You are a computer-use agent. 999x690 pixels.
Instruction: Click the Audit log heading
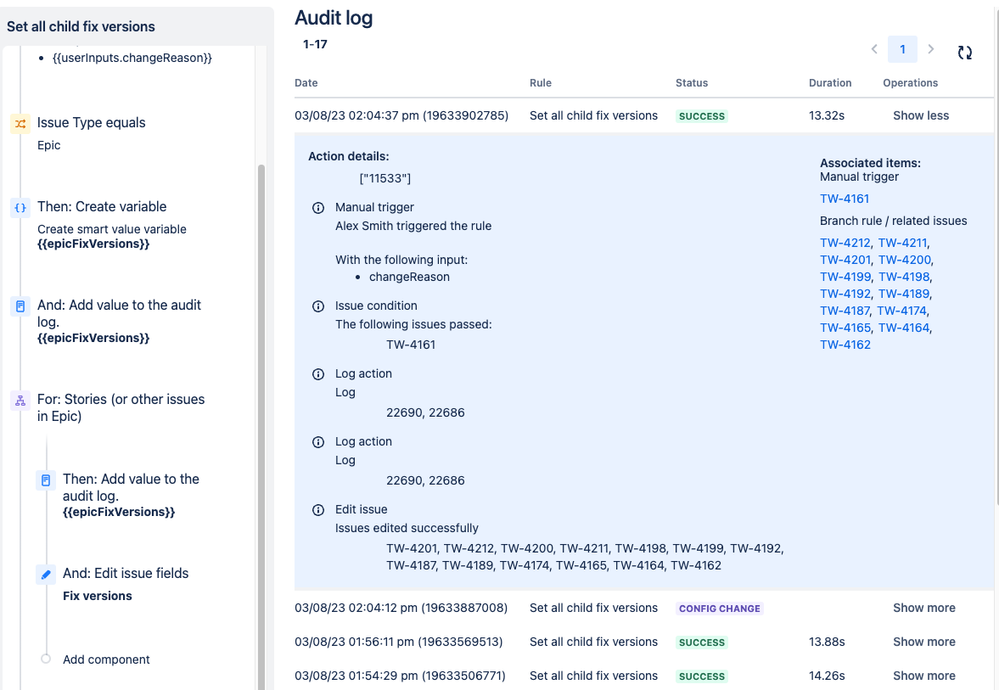click(333, 18)
